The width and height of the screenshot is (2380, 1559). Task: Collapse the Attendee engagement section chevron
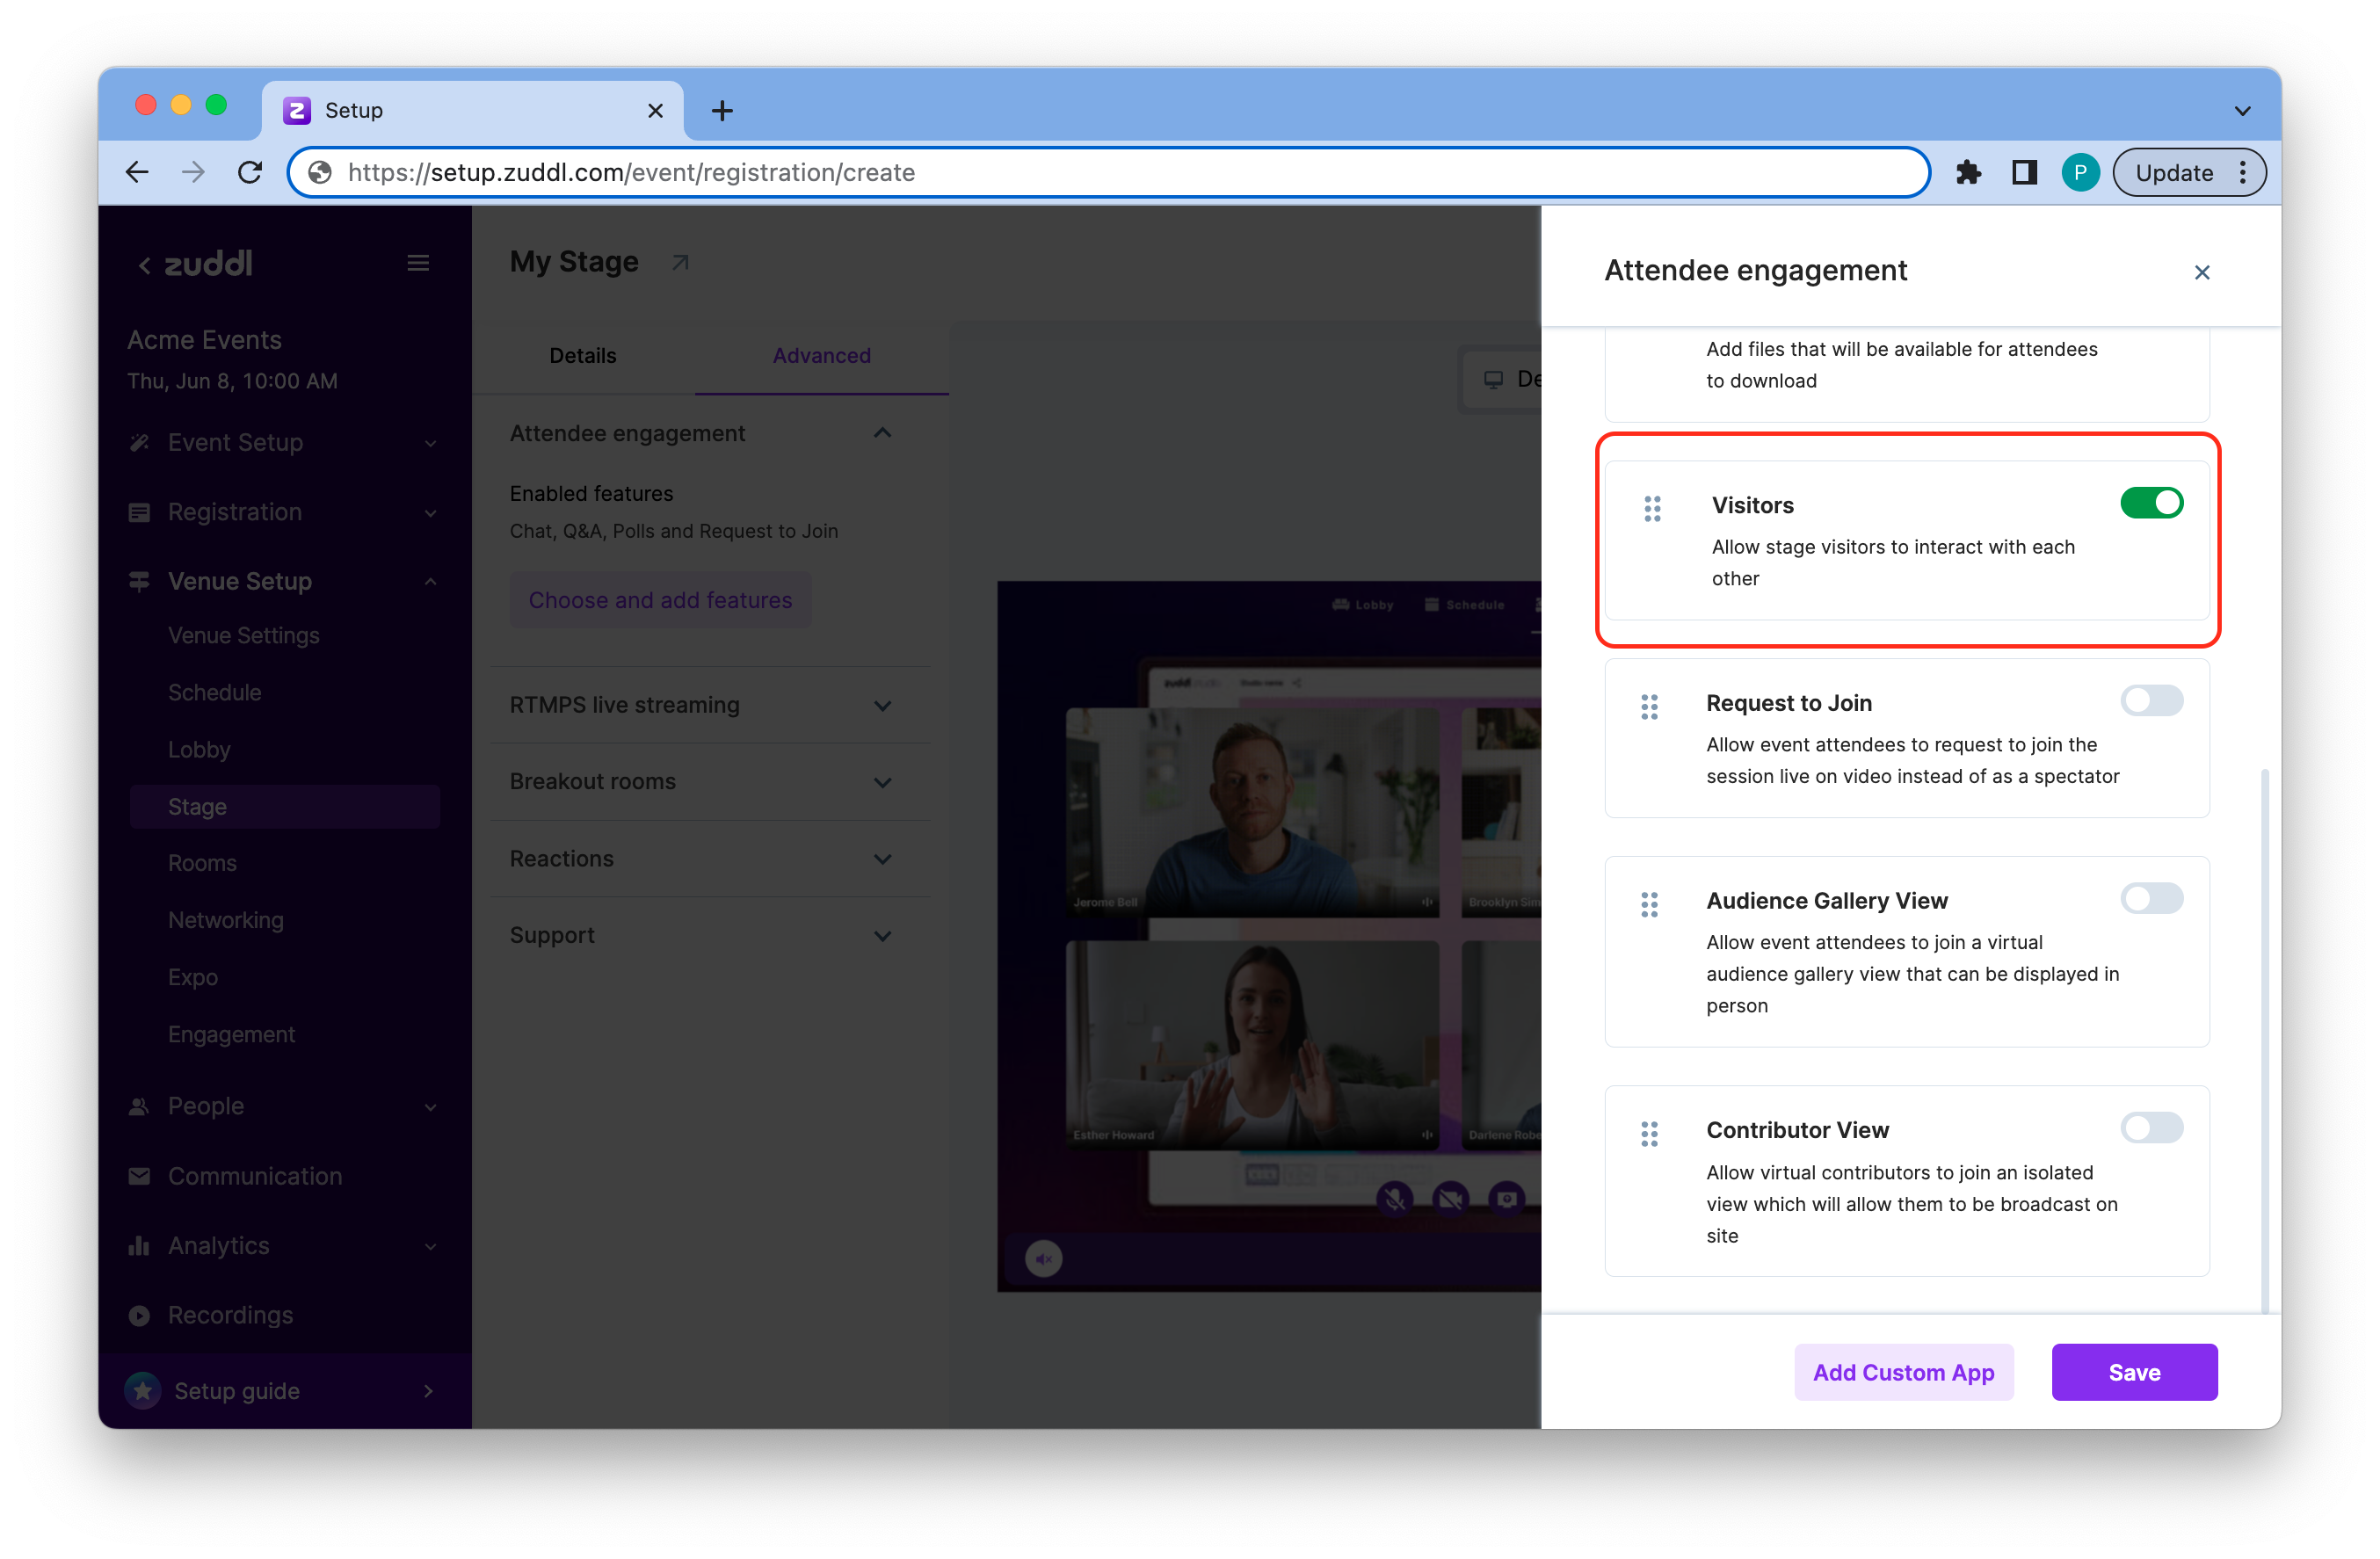[x=882, y=433]
